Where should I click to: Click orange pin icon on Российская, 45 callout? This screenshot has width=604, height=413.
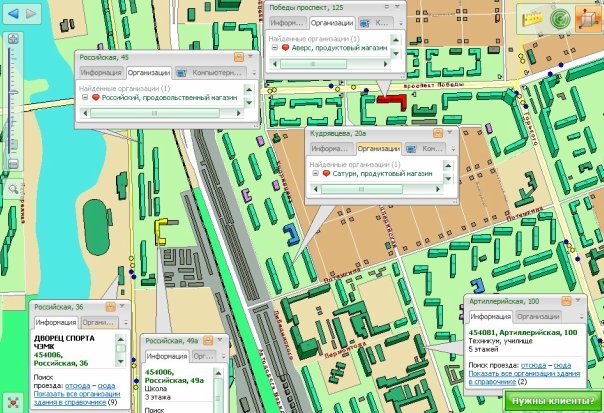(239, 58)
